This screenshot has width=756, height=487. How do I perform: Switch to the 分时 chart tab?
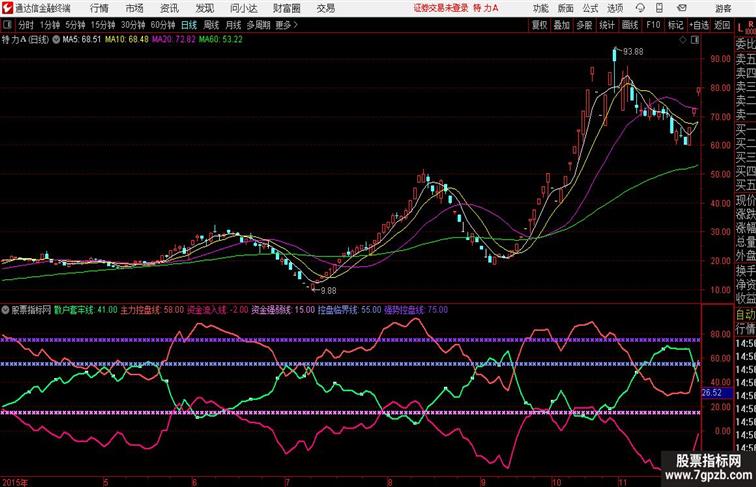click(26, 25)
